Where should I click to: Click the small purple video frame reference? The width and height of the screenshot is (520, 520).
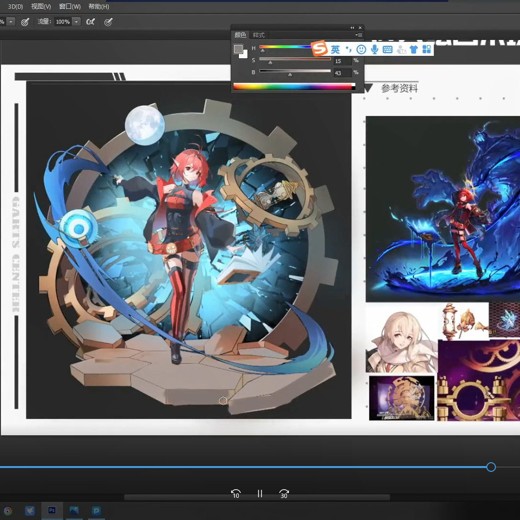click(x=402, y=398)
